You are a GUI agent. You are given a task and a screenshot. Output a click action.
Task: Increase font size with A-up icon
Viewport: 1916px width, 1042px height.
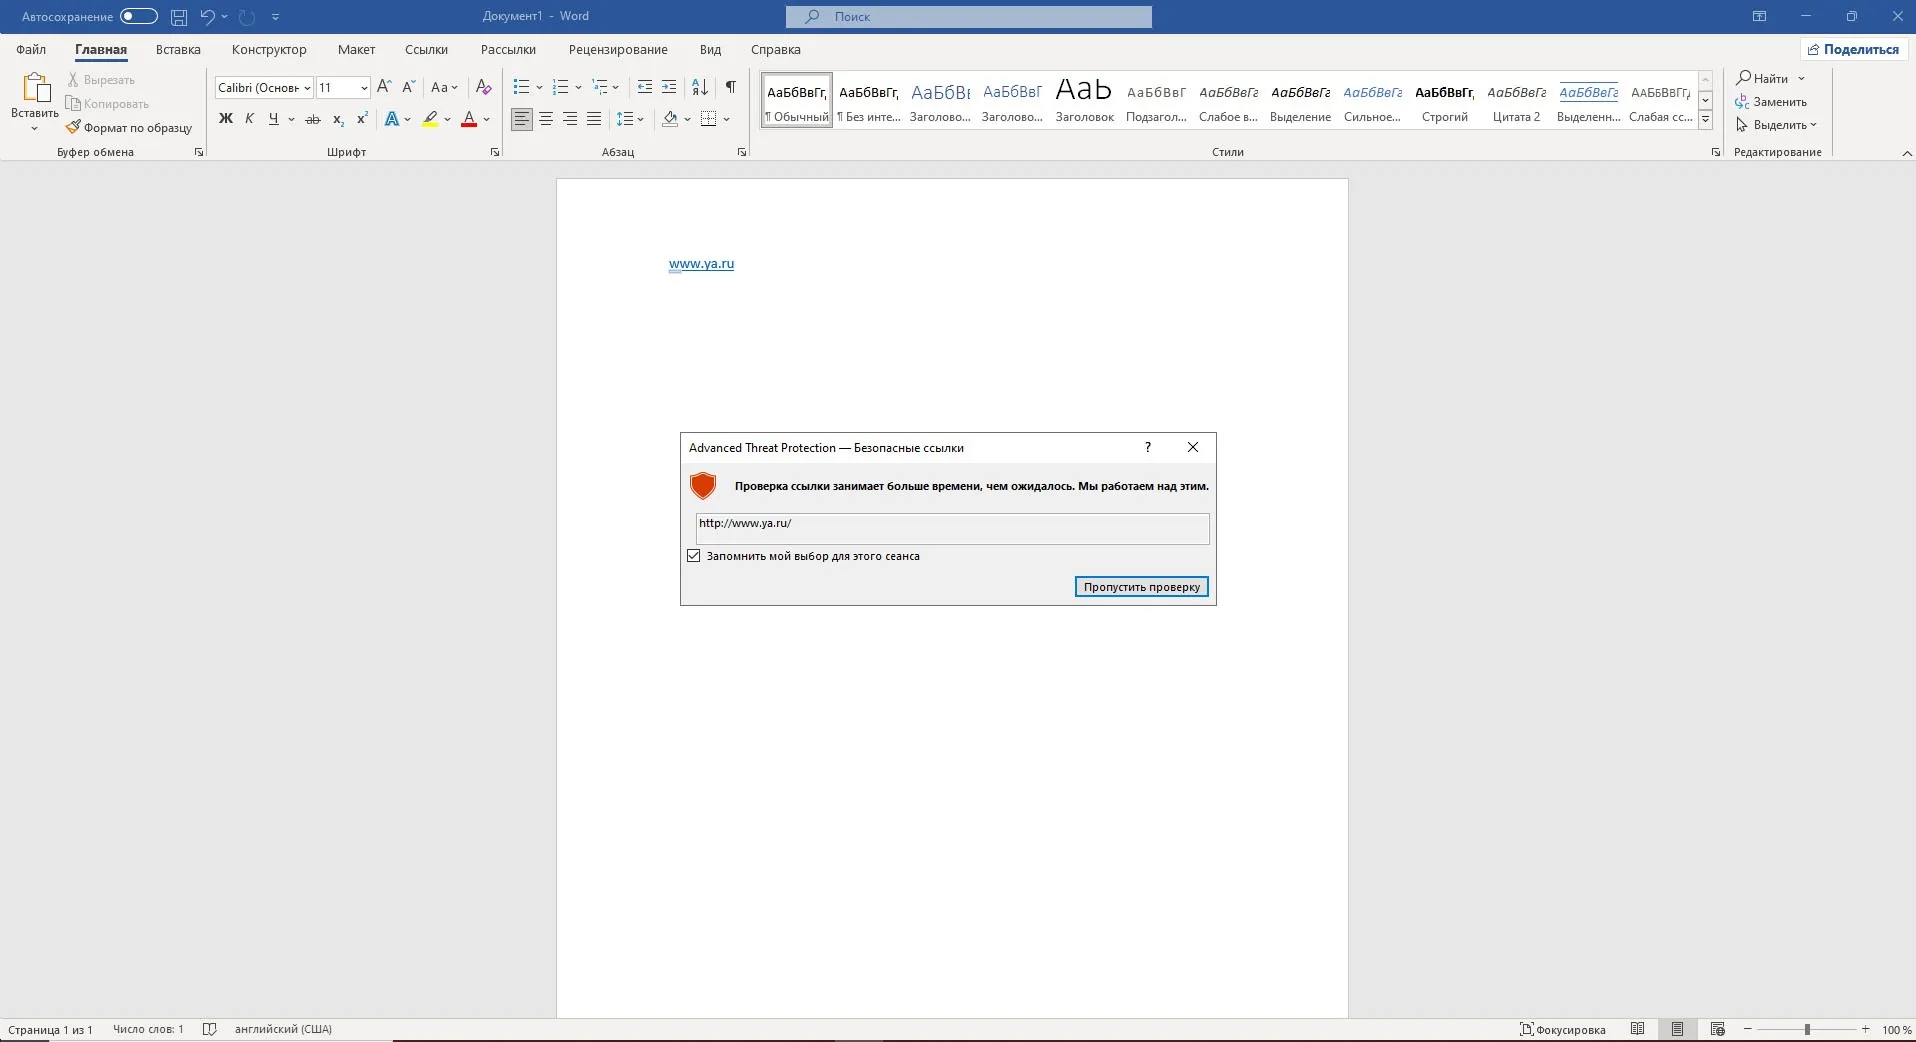(384, 87)
